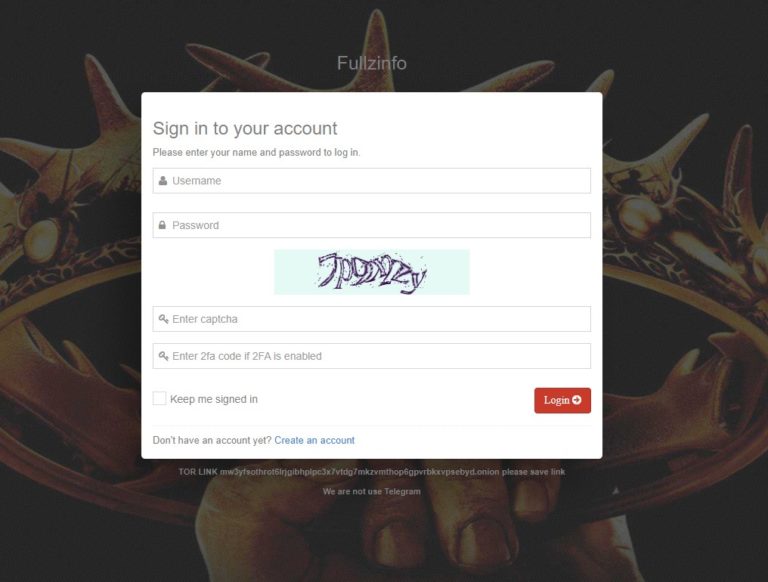The height and width of the screenshot is (582, 768).
Task: Tick the Keep me signed in checkbox
Action: [159, 398]
